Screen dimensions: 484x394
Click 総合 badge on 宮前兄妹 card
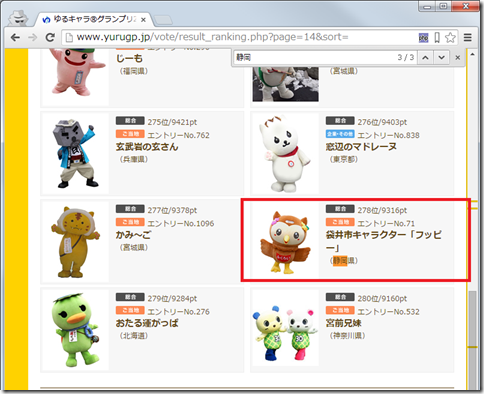click(x=340, y=297)
